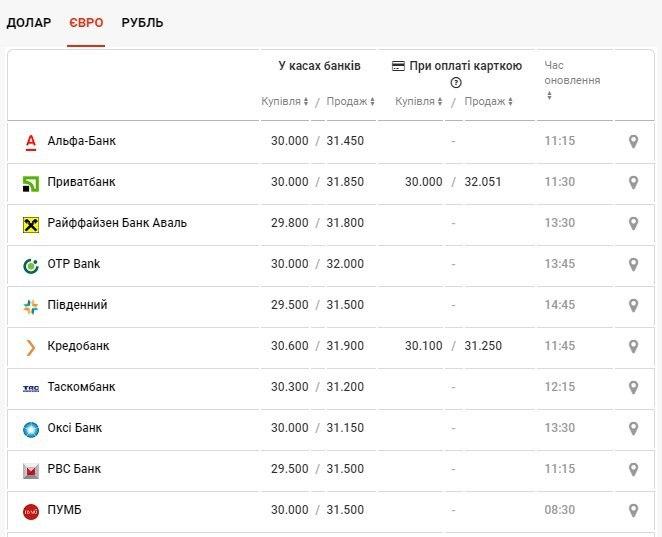Click the При оплаті карткою header
Screen dimensions: 662x537
[x=457, y=66]
